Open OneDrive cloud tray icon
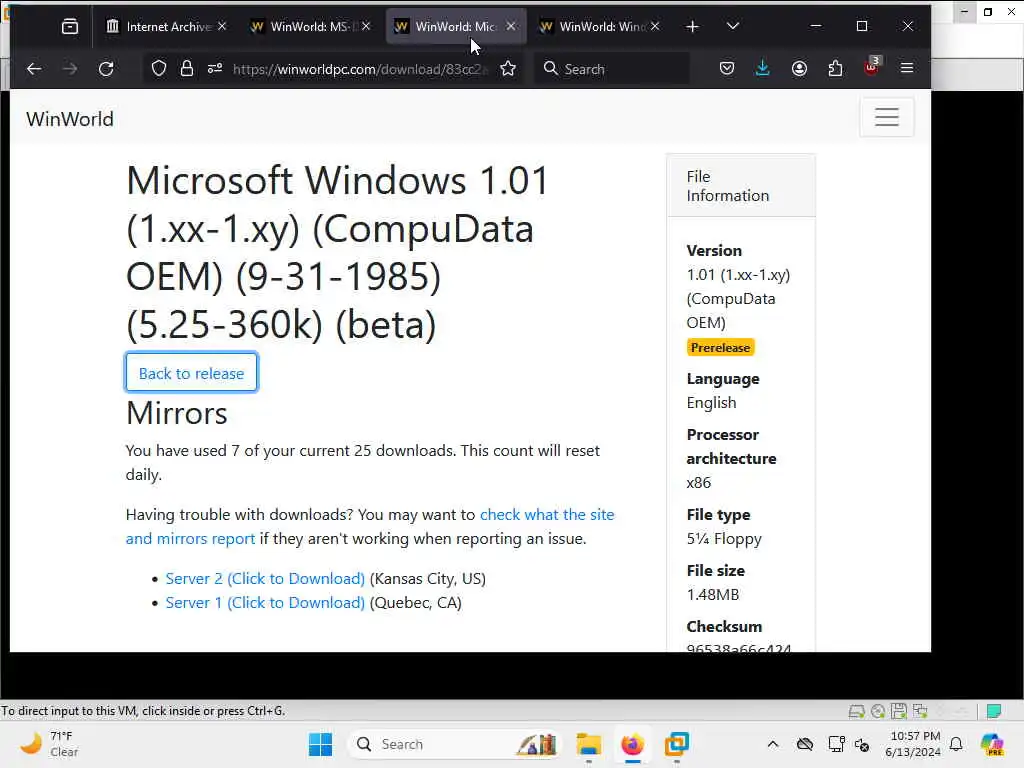The width and height of the screenshot is (1024, 768). 805,744
